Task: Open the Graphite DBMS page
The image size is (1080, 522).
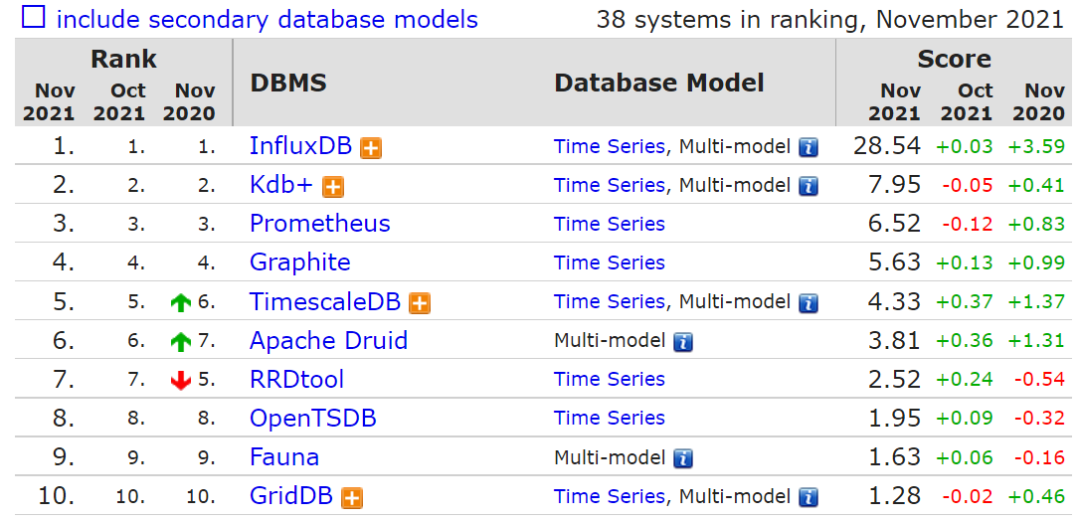Action: [300, 263]
